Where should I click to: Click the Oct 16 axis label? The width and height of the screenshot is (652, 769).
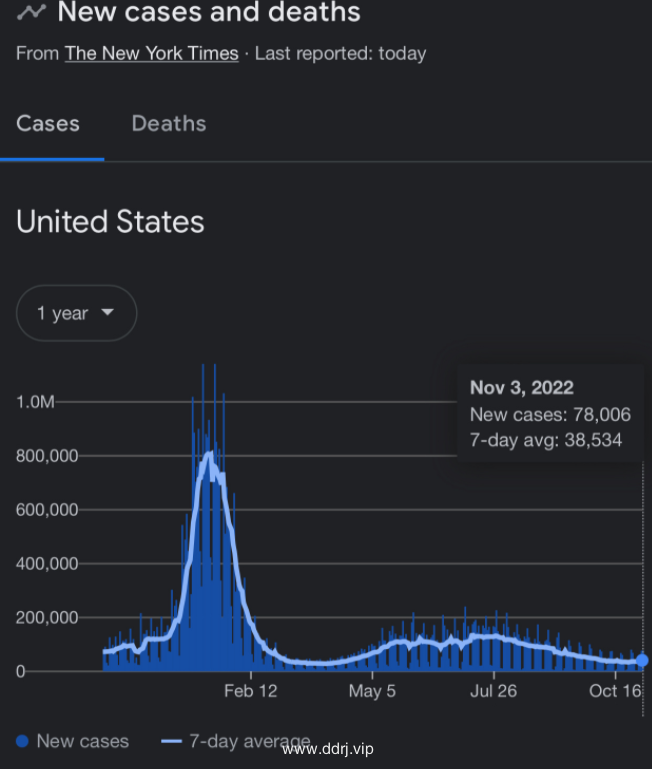(x=614, y=691)
